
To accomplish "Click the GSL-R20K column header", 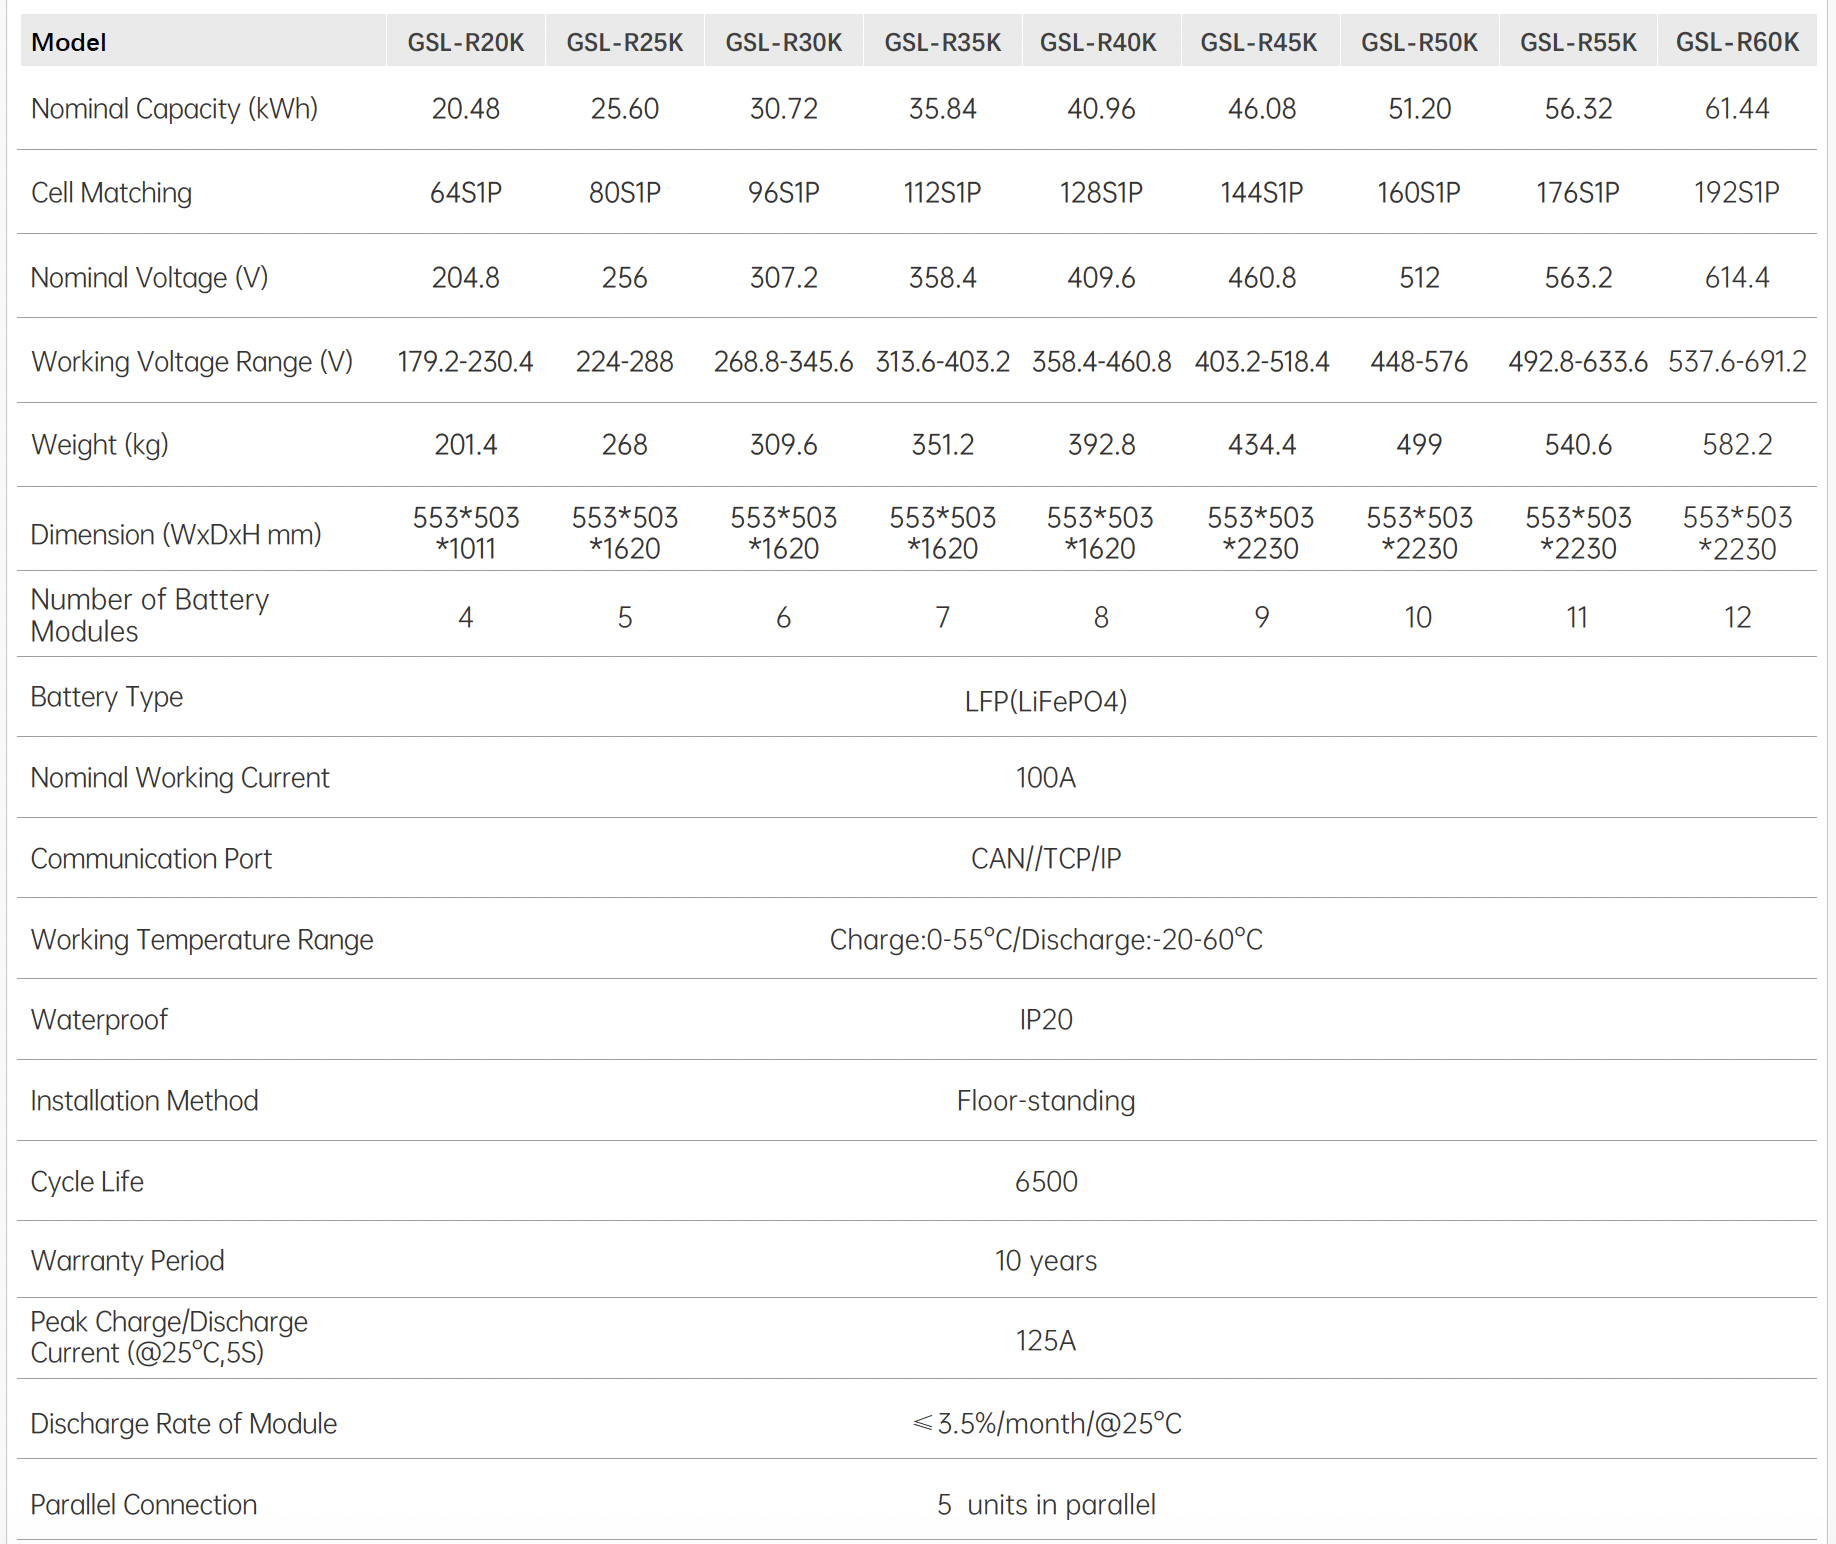I will tap(465, 42).
